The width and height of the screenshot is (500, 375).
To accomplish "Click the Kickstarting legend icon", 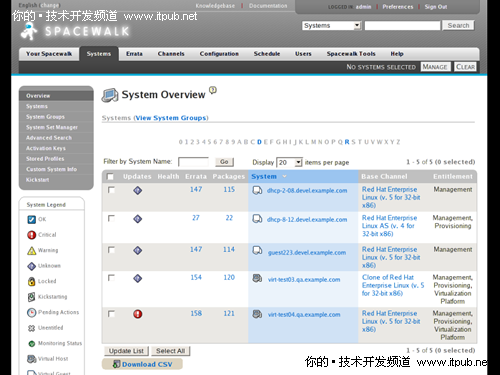I will tap(31, 297).
